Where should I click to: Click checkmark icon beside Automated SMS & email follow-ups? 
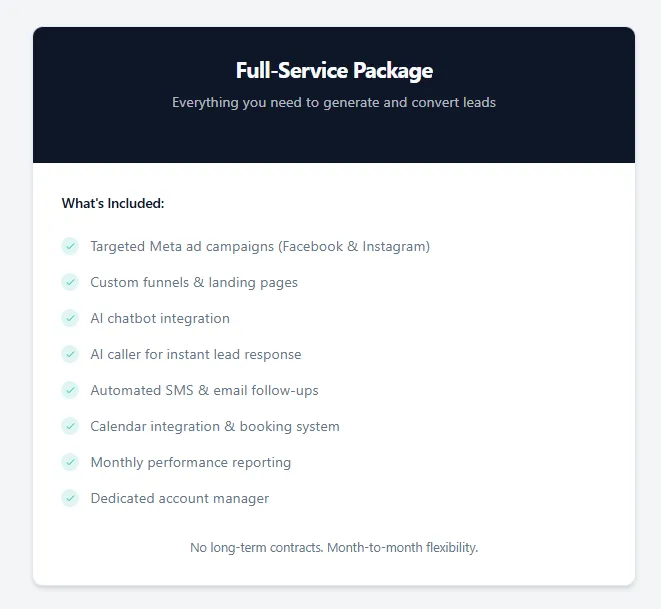[x=70, y=390]
